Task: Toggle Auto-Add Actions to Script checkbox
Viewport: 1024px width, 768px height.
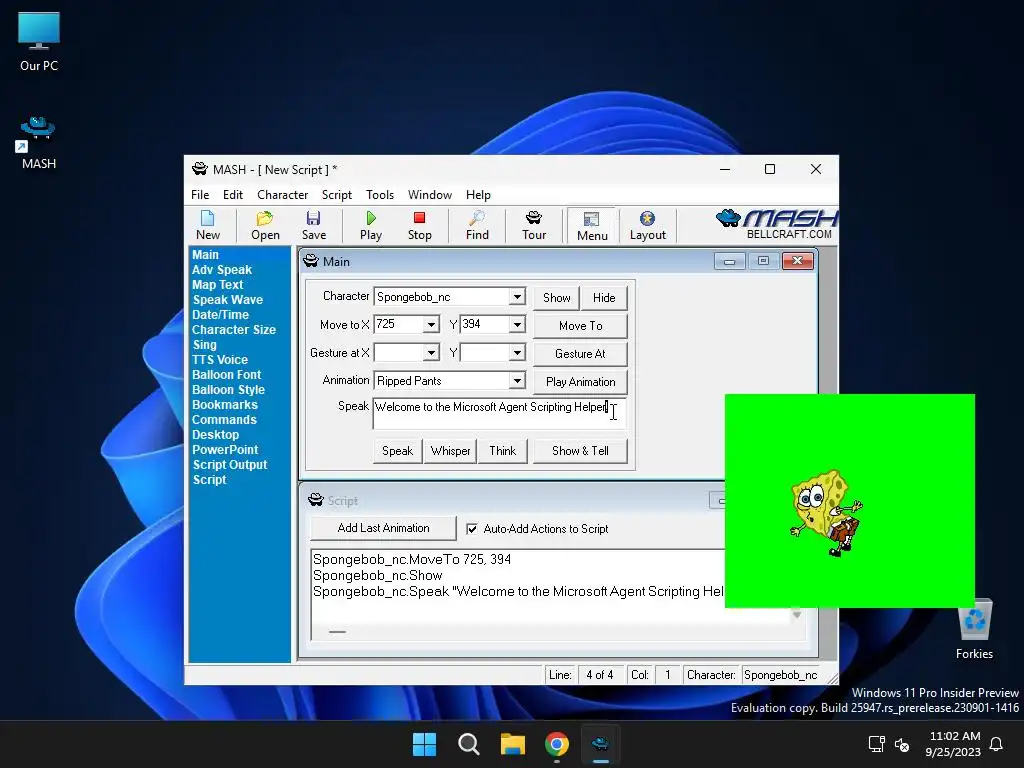Action: click(472, 529)
